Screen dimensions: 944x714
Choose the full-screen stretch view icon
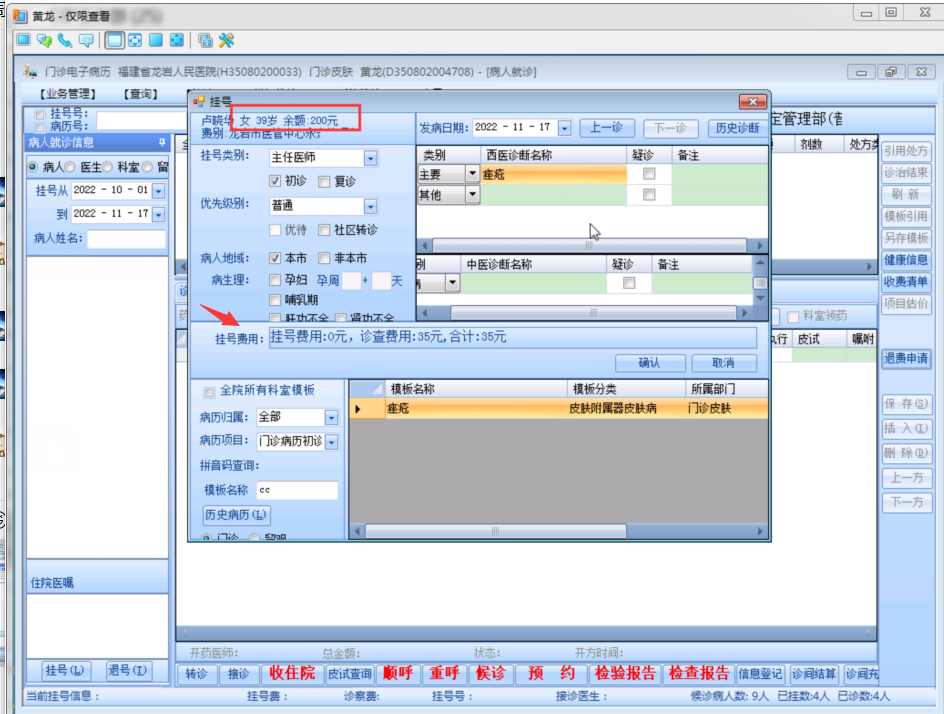(176, 40)
